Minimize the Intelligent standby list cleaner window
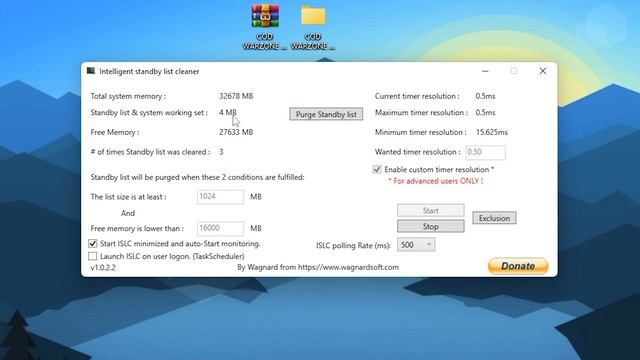 (485, 71)
